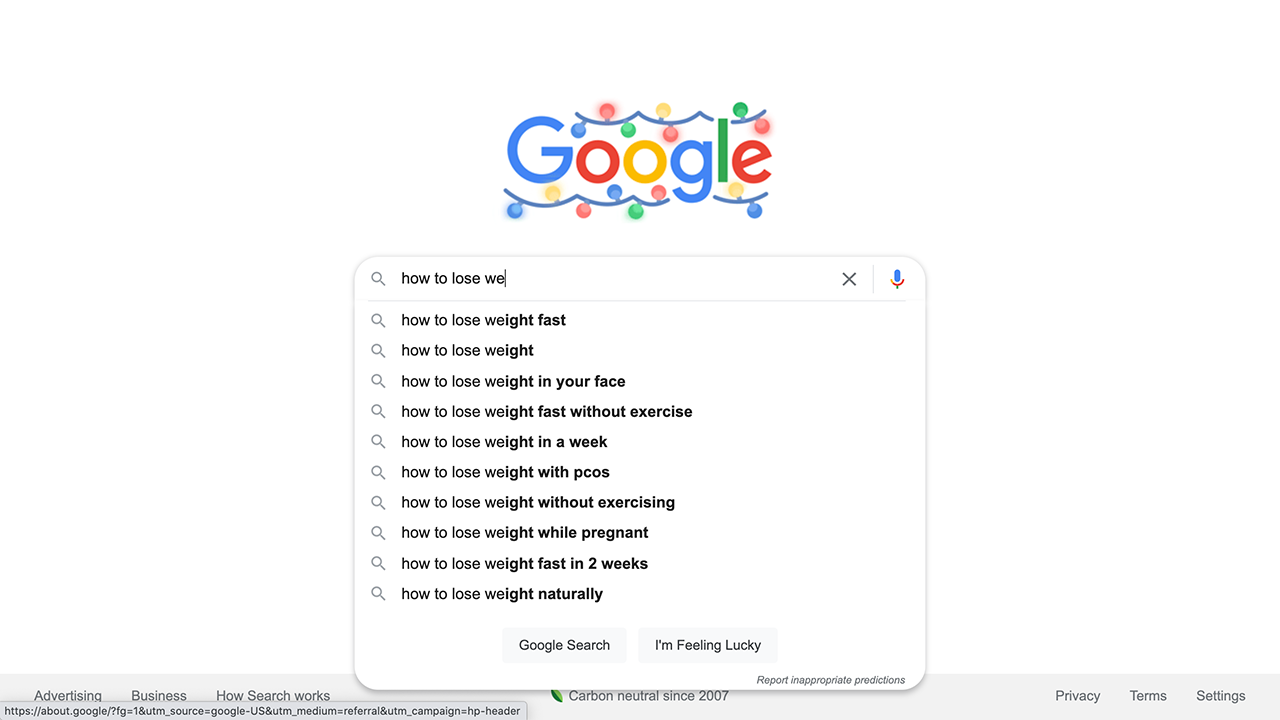
Task: Click the green leaf Carbon neutral icon
Action: pyautogui.click(x=557, y=694)
